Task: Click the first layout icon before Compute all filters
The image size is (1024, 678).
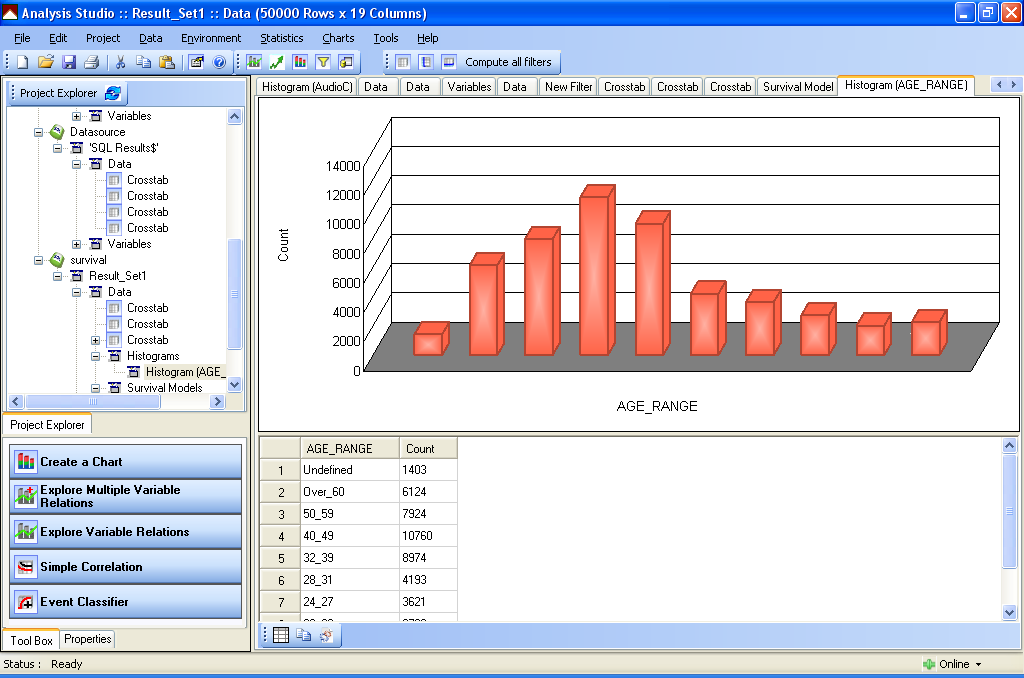Action: [x=403, y=62]
